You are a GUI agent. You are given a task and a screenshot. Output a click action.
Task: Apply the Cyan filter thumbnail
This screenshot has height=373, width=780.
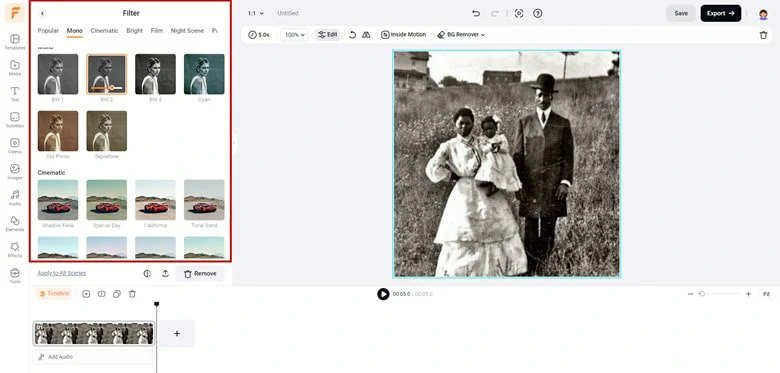pyautogui.click(x=204, y=74)
